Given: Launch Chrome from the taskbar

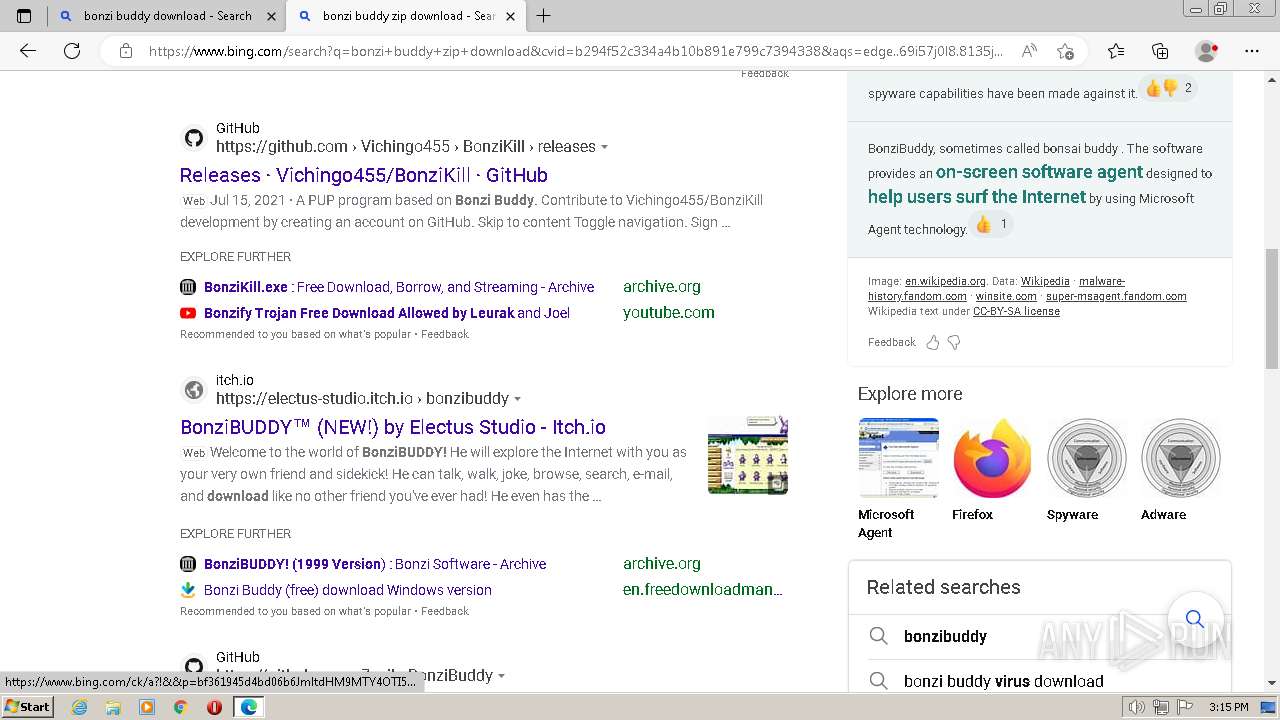Looking at the screenshot, I should pos(180,707).
